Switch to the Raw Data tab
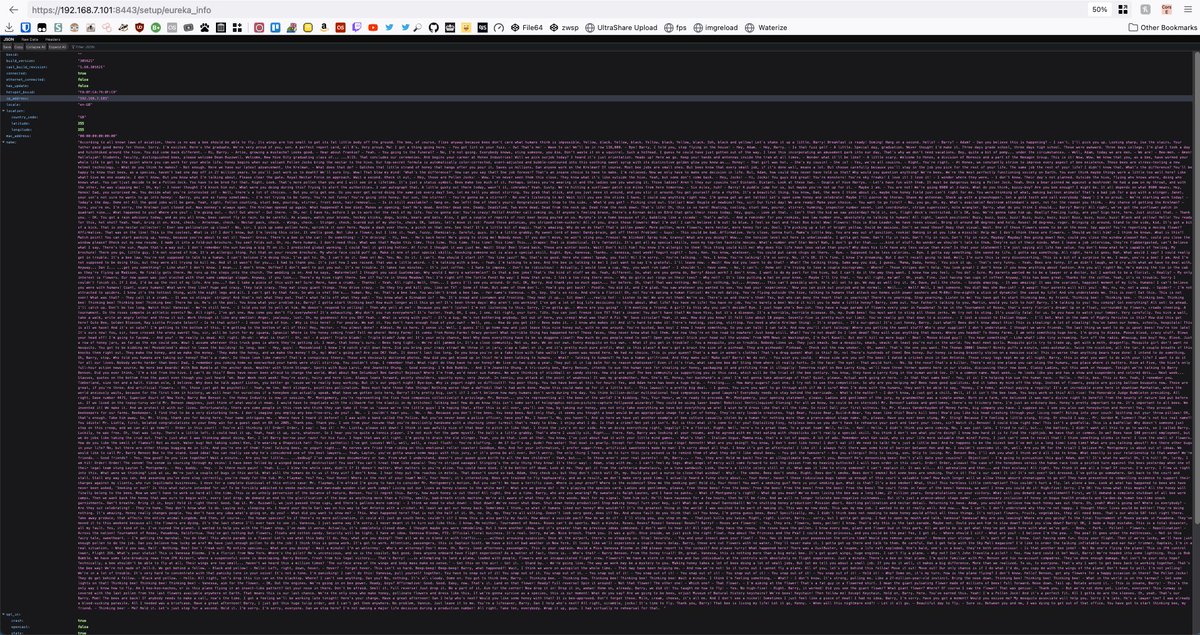The width and height of the screenshot is (1200, 635). pyautogui.click(x=30, y=39)
